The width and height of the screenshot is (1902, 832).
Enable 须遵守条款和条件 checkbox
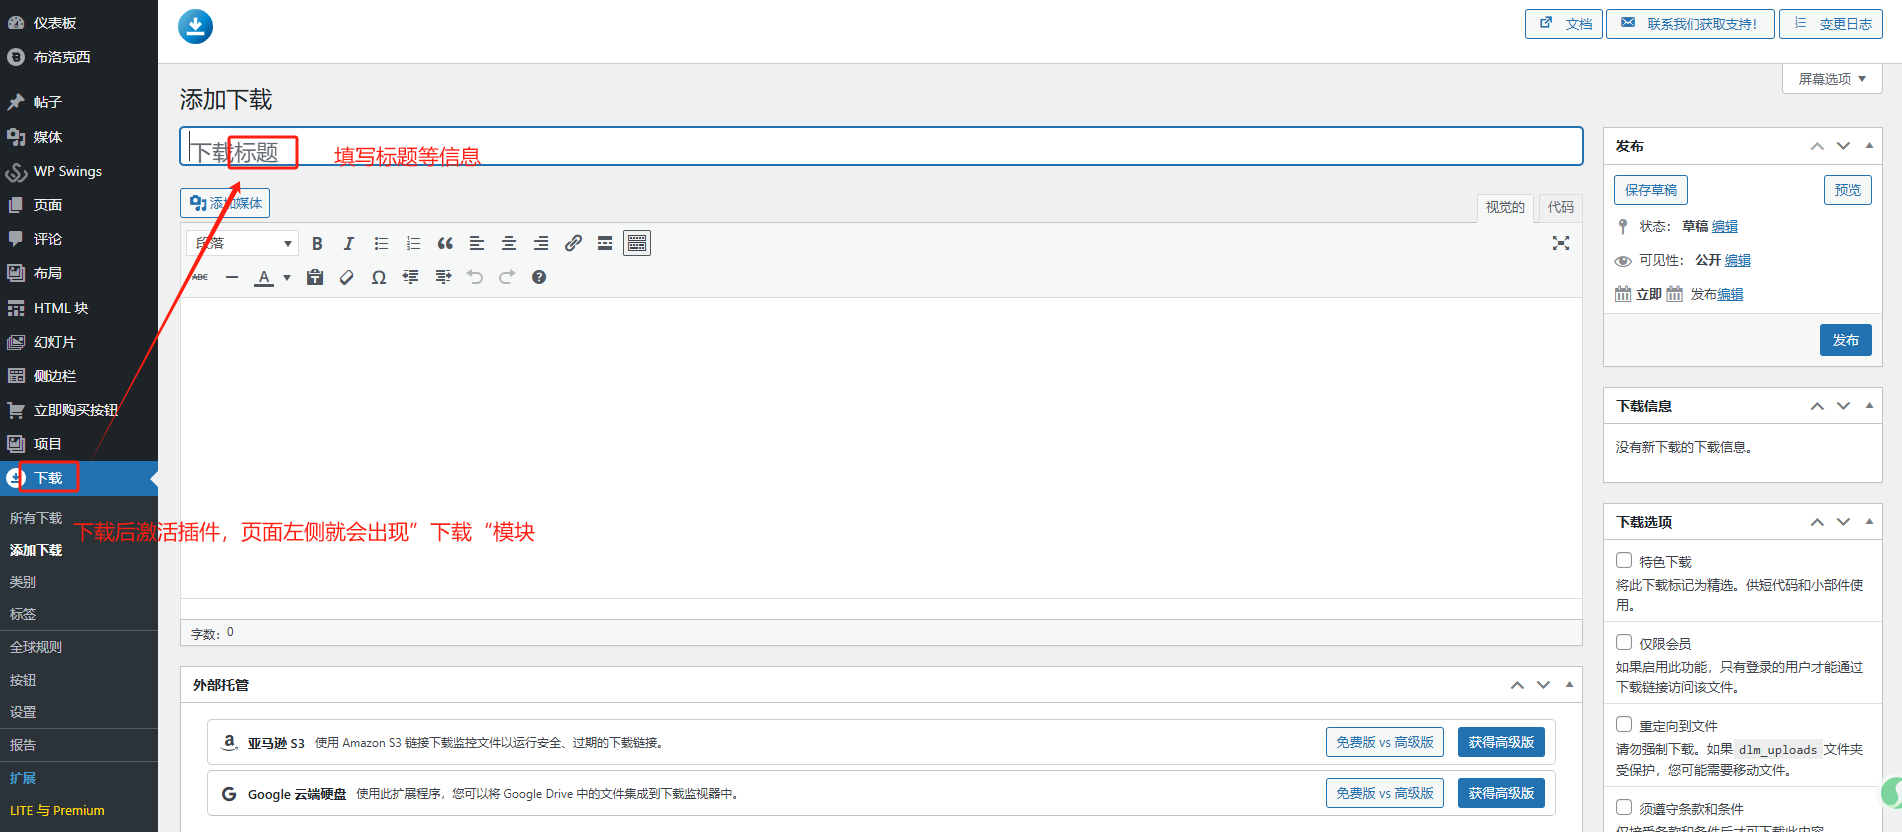click(x=1624, y=807)
